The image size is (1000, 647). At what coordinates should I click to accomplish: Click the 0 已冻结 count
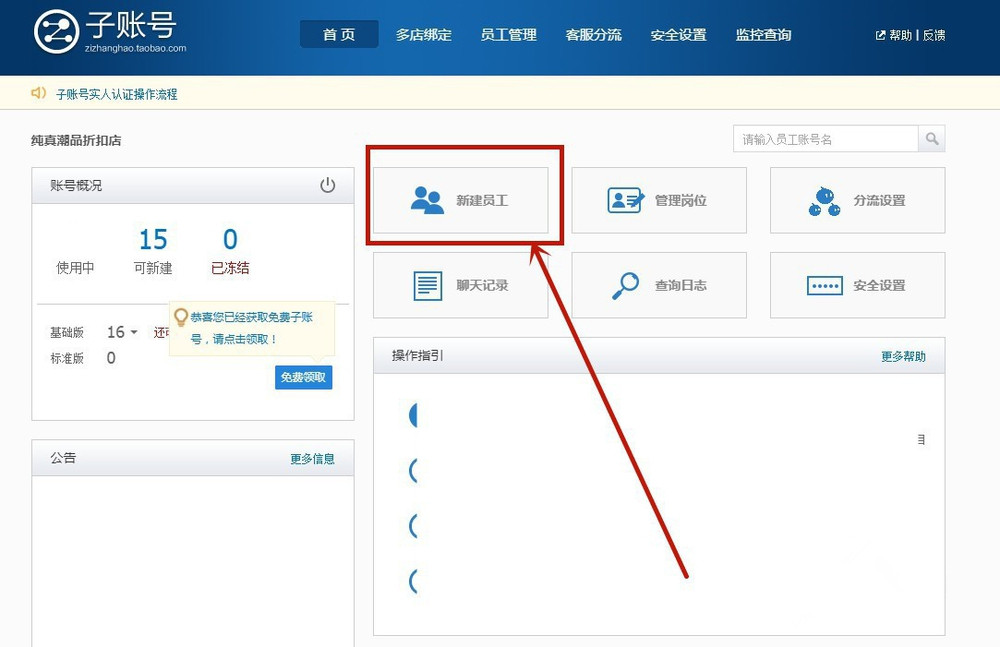click(230, 251)
